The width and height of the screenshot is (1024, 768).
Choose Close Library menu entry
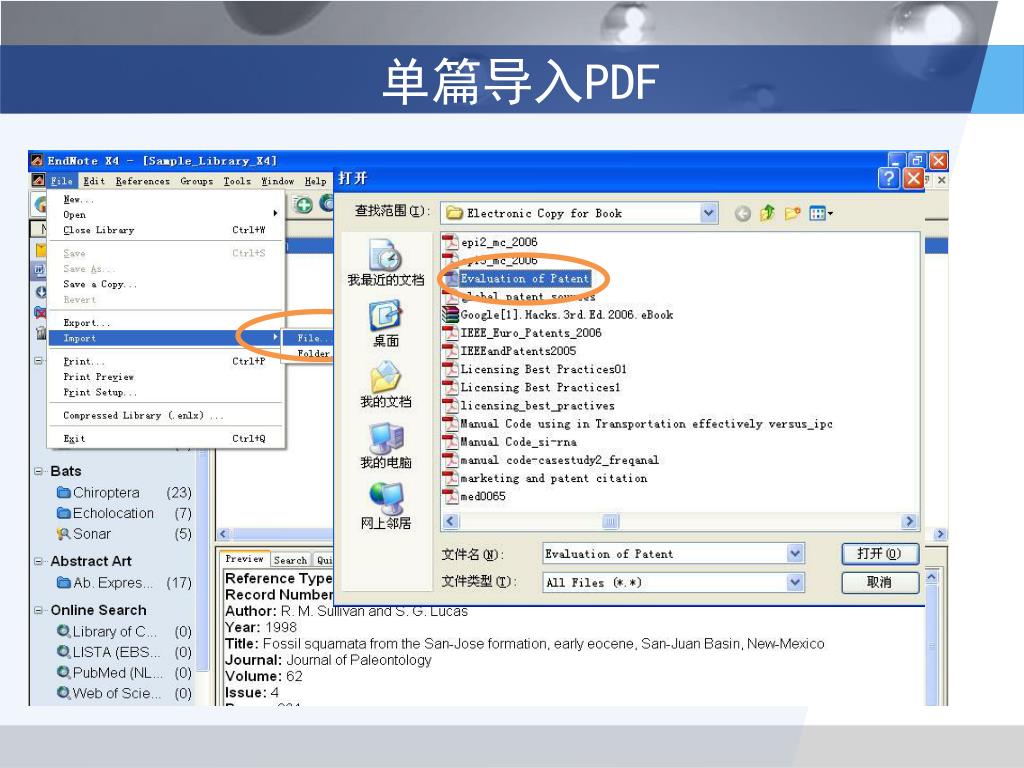[x=166, y=230]
